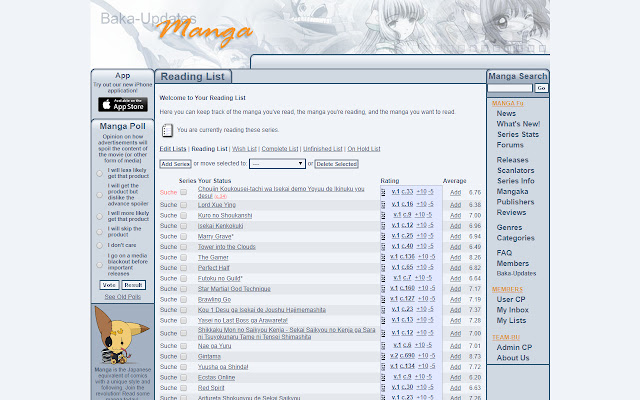Switch to the On Hold List tab

364,149
